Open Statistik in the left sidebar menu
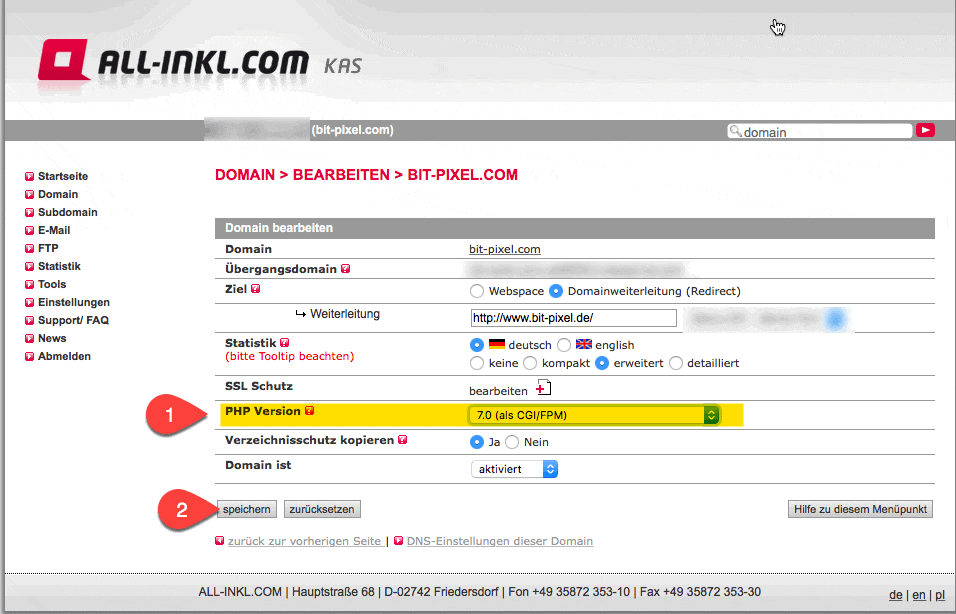This screenshot has width=956, height=614. click(x=59, y=266)
